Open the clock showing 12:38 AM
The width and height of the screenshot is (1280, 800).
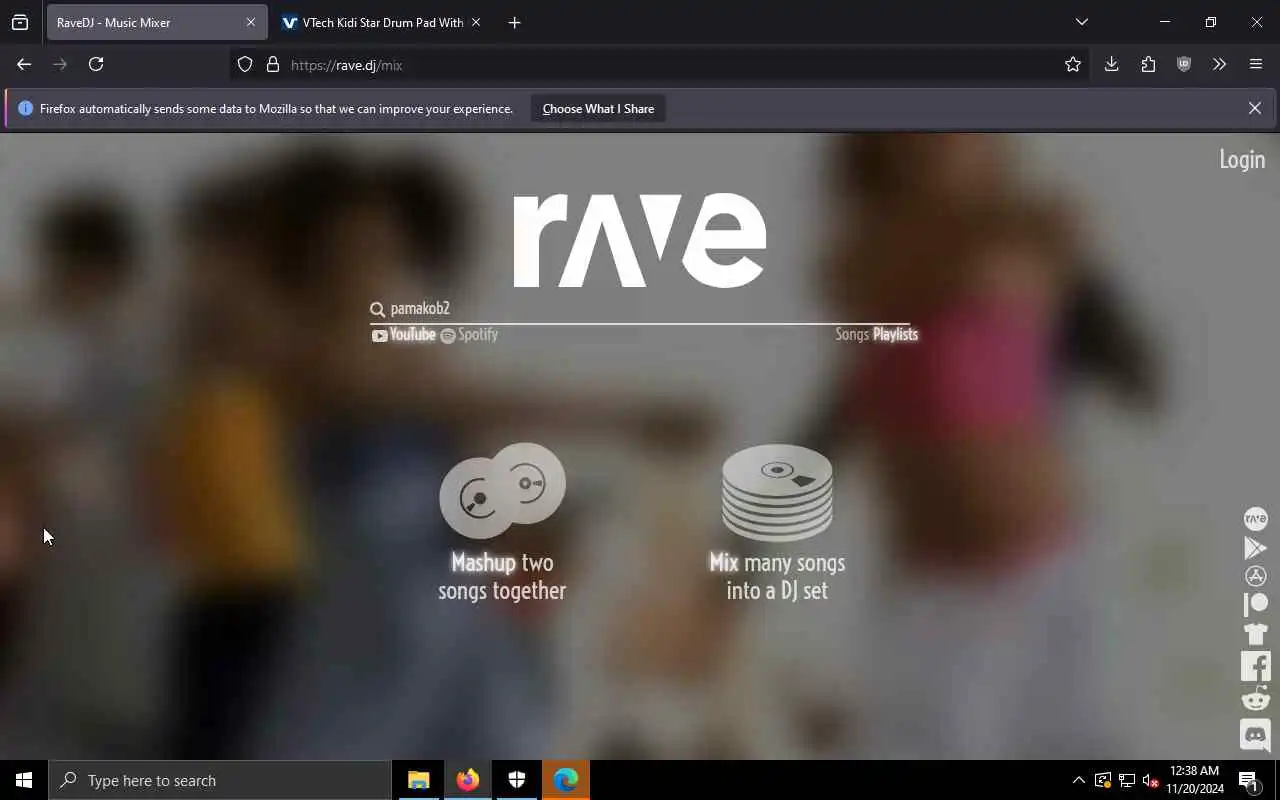point(1194,780)
